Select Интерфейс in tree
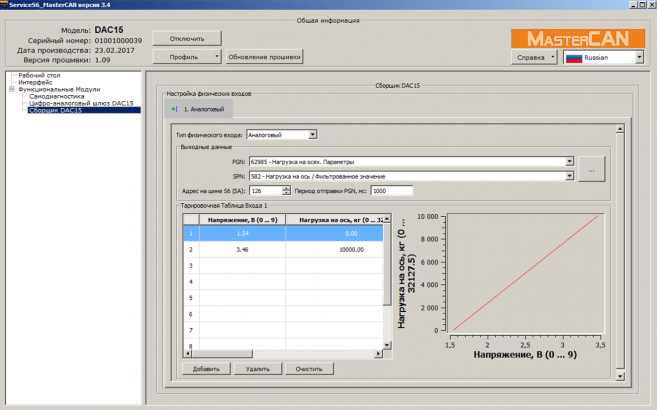Screen dimensions: 657x410 (35, 83)
